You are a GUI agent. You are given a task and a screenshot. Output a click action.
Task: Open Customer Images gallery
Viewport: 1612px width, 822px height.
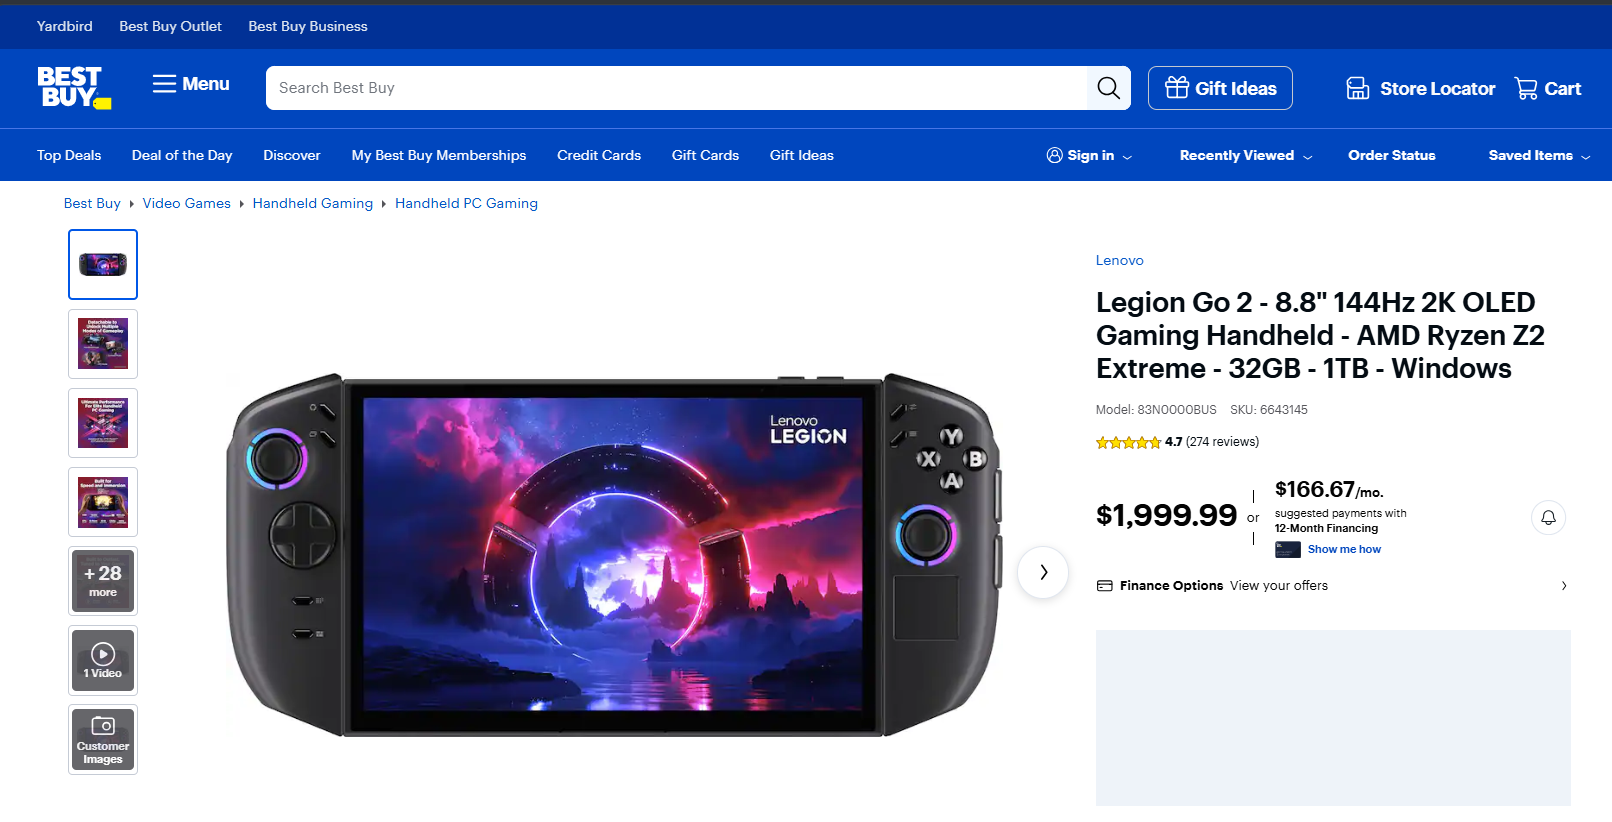pyautogui.click(x=103, y=739)
